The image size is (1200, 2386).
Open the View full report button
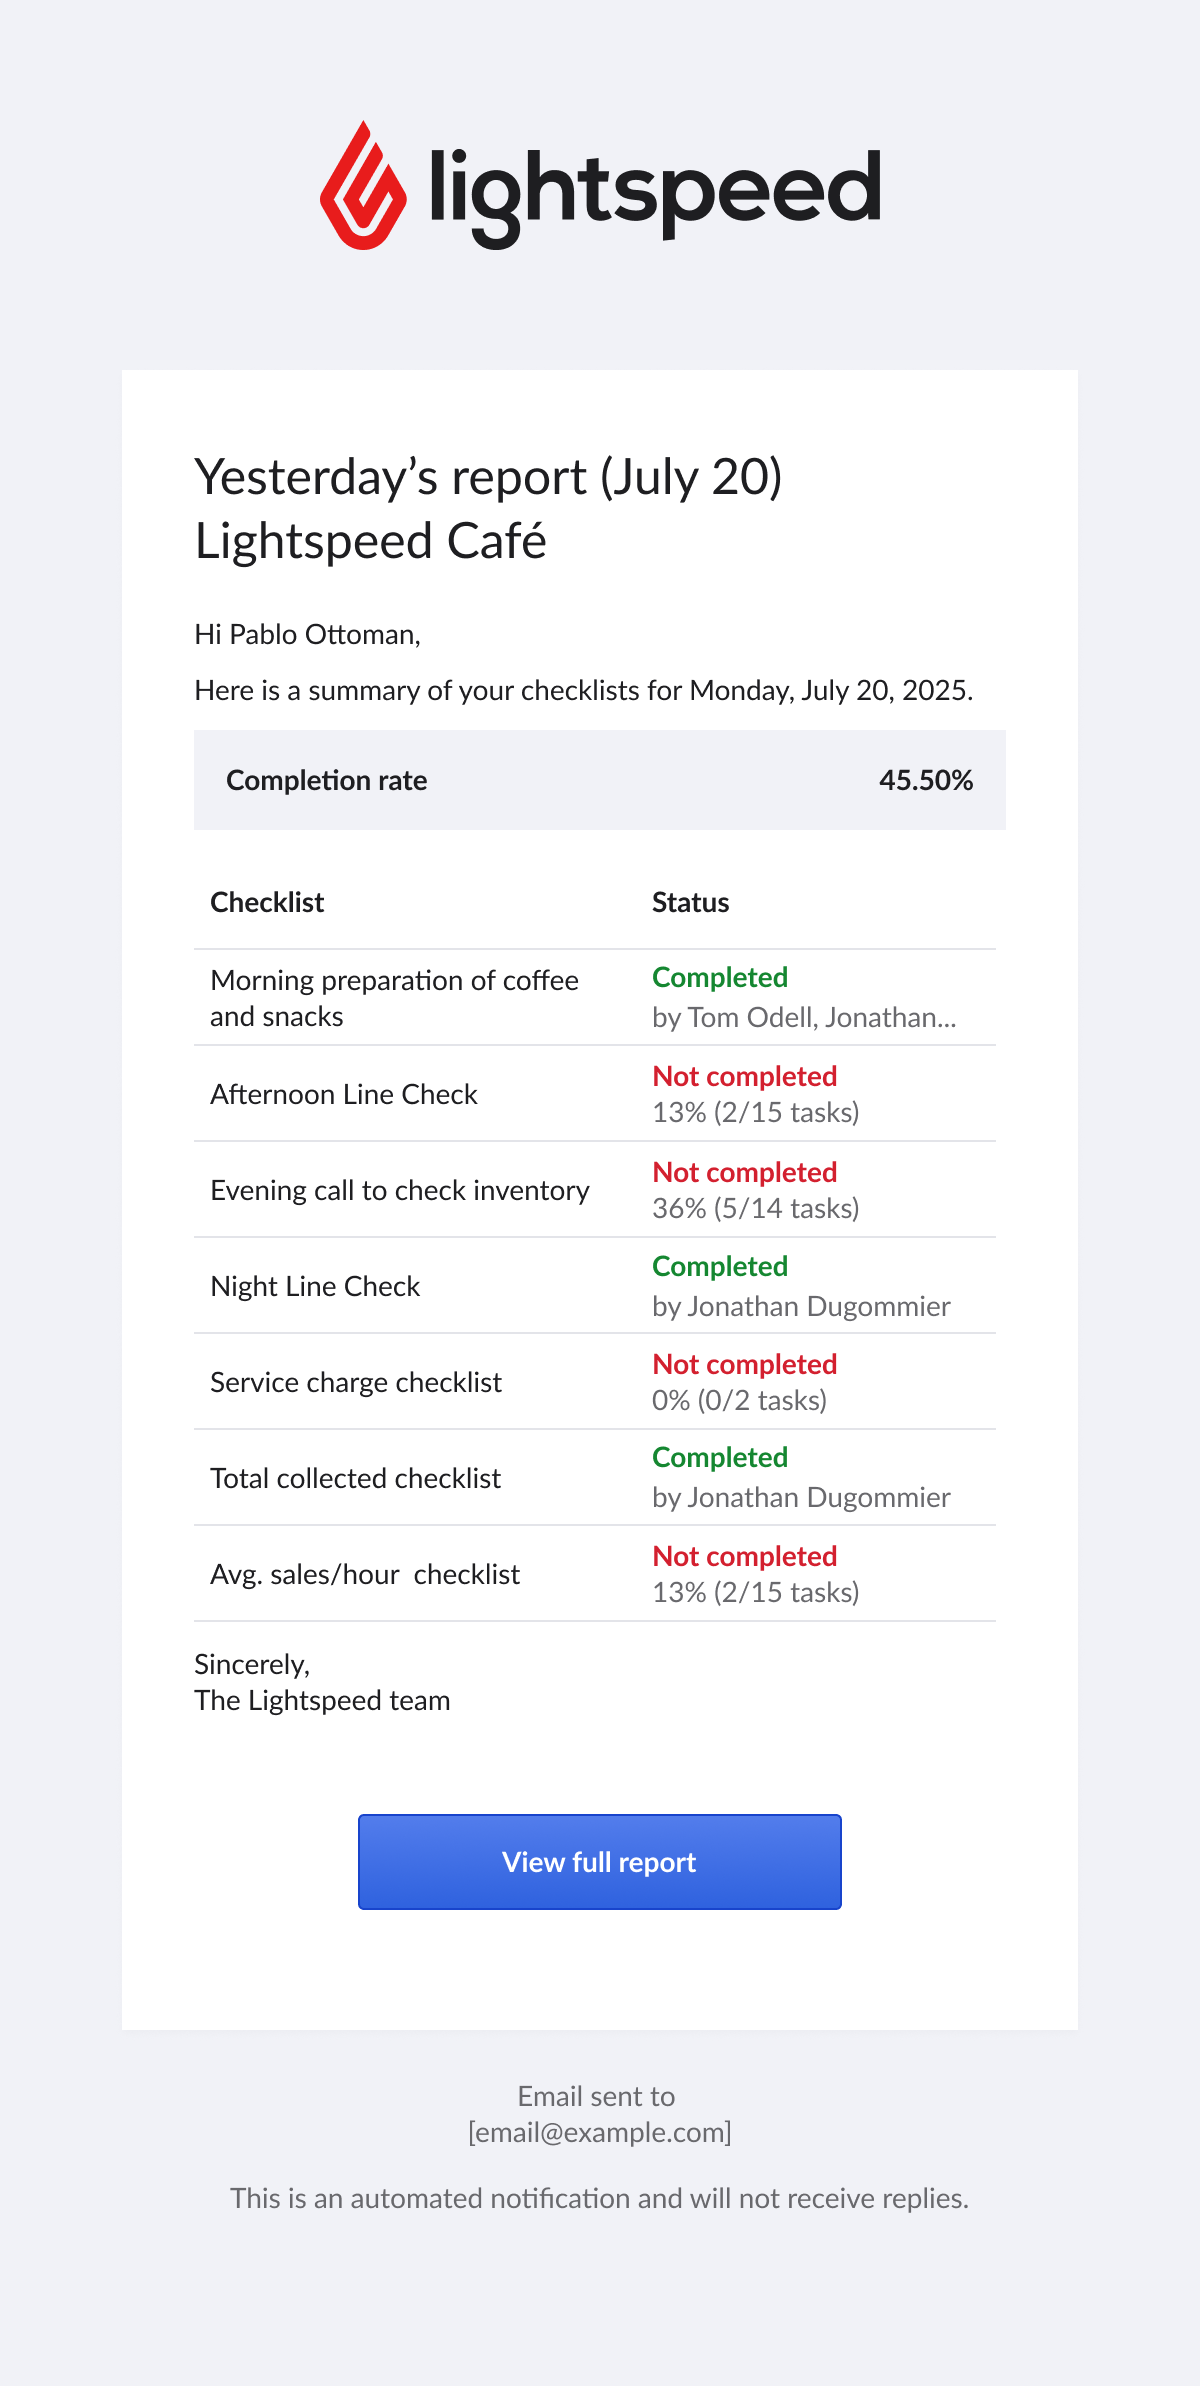[x=600, y=1862]
